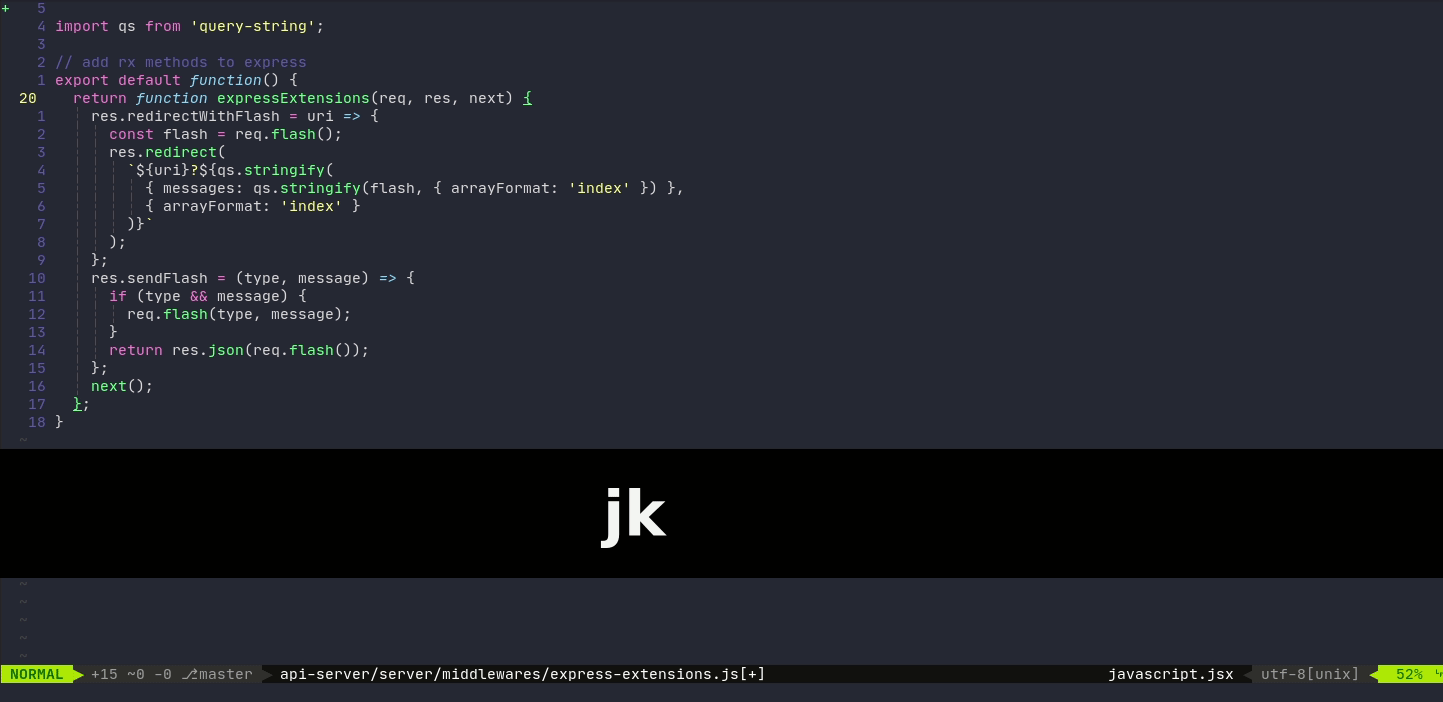Viewport: 1443px width, 702px height.
Task: Click 'redirectWithFlash' in the code
Action: pyautogui.click(x=203, y=116)
